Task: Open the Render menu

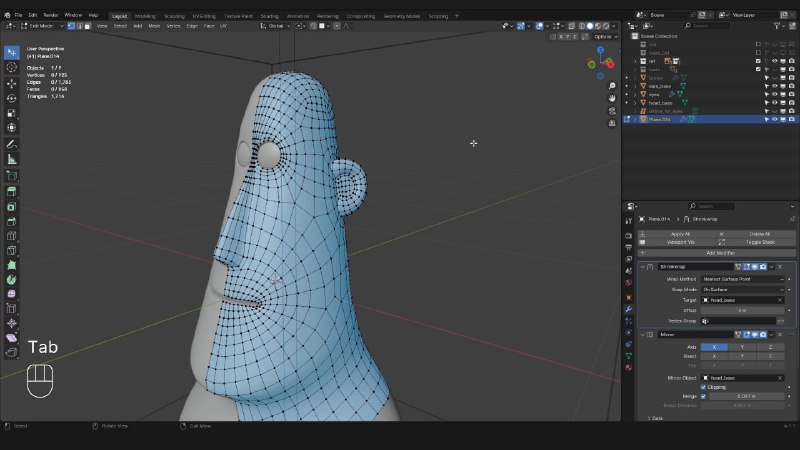Action: pos(51,15)
